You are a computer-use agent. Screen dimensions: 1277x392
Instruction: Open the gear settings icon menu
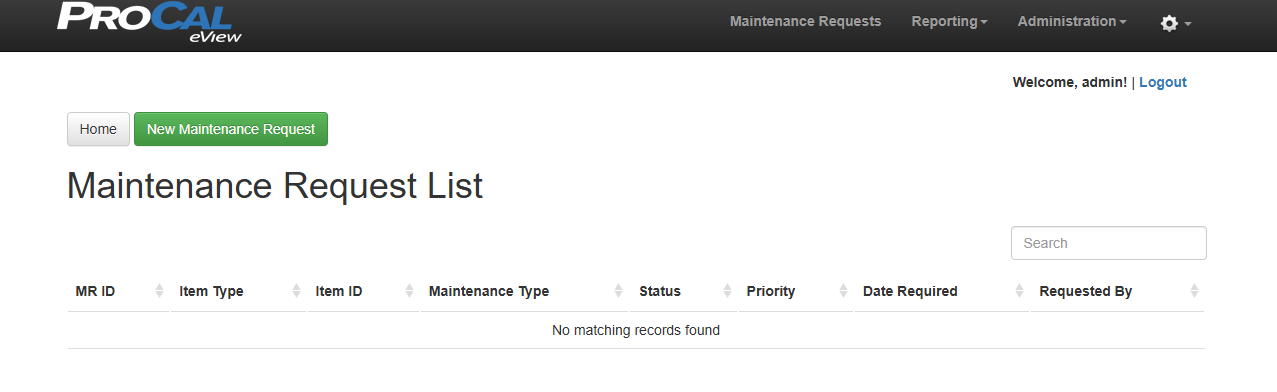pos(1169,22)
